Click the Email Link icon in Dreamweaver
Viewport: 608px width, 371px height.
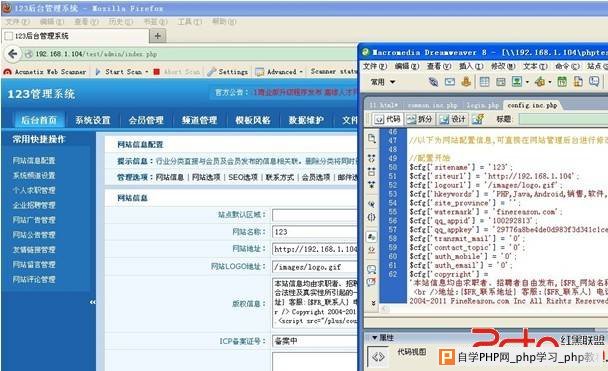pyautogui.click(x=450, y=82)
